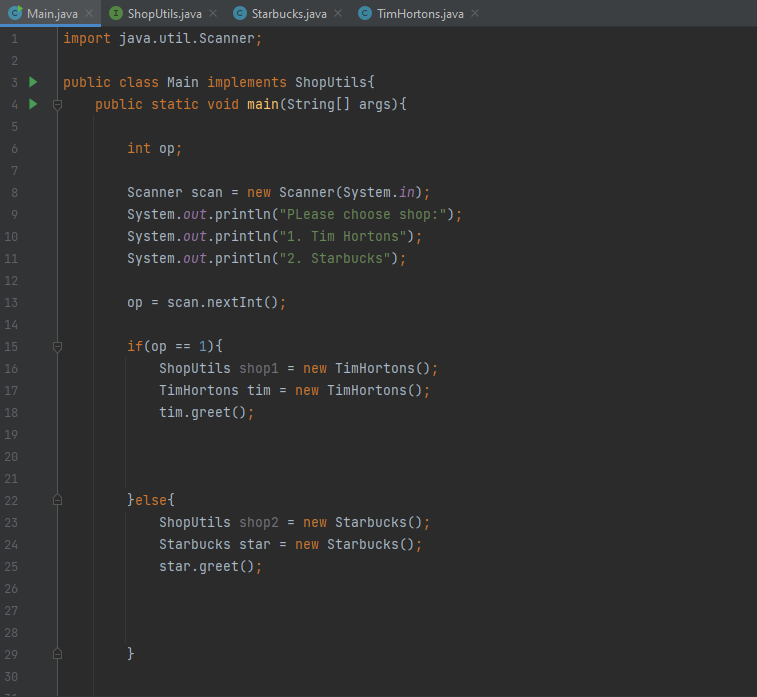Click line number 13 in the gutter
The height and width of the screenshot is (697, 757).
[11, 303]
